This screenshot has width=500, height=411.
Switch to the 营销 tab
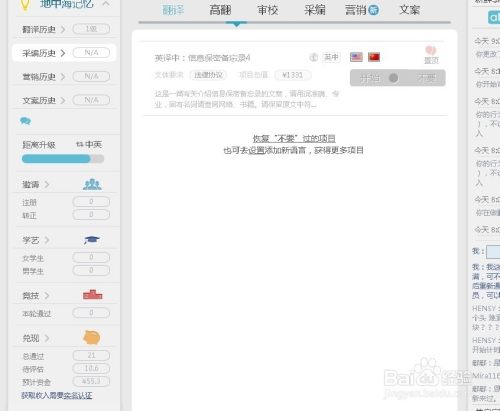[x=356, y=10]
